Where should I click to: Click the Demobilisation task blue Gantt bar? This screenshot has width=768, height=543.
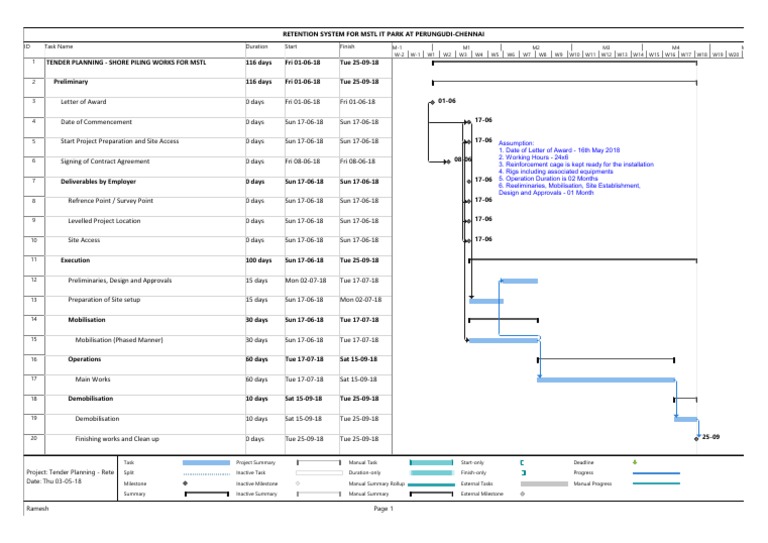coord(686,419)
